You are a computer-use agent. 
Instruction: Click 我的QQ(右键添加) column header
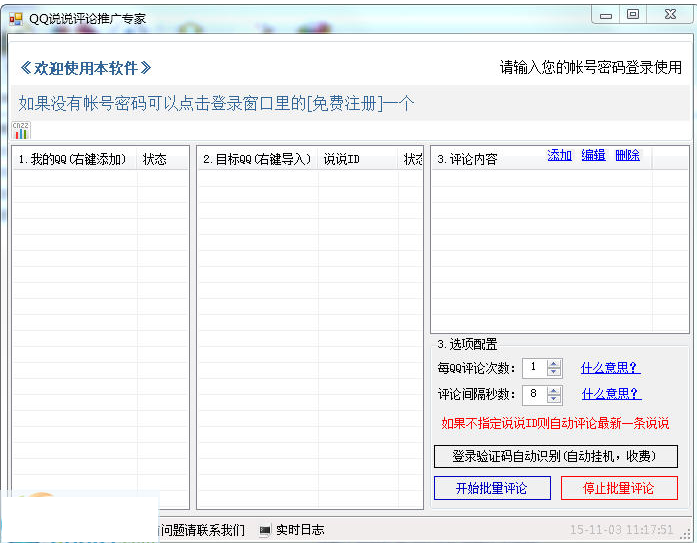click(x=75, y=159)
